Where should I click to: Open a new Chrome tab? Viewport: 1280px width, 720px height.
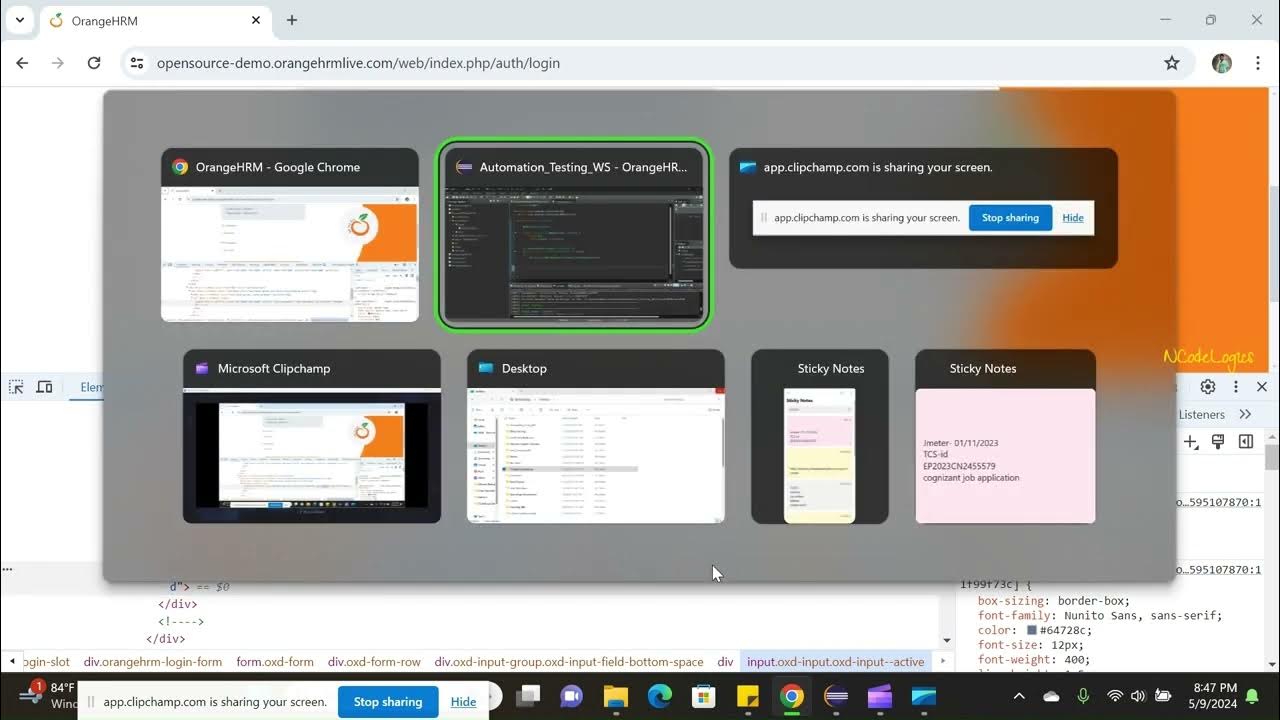pos(292,20)
